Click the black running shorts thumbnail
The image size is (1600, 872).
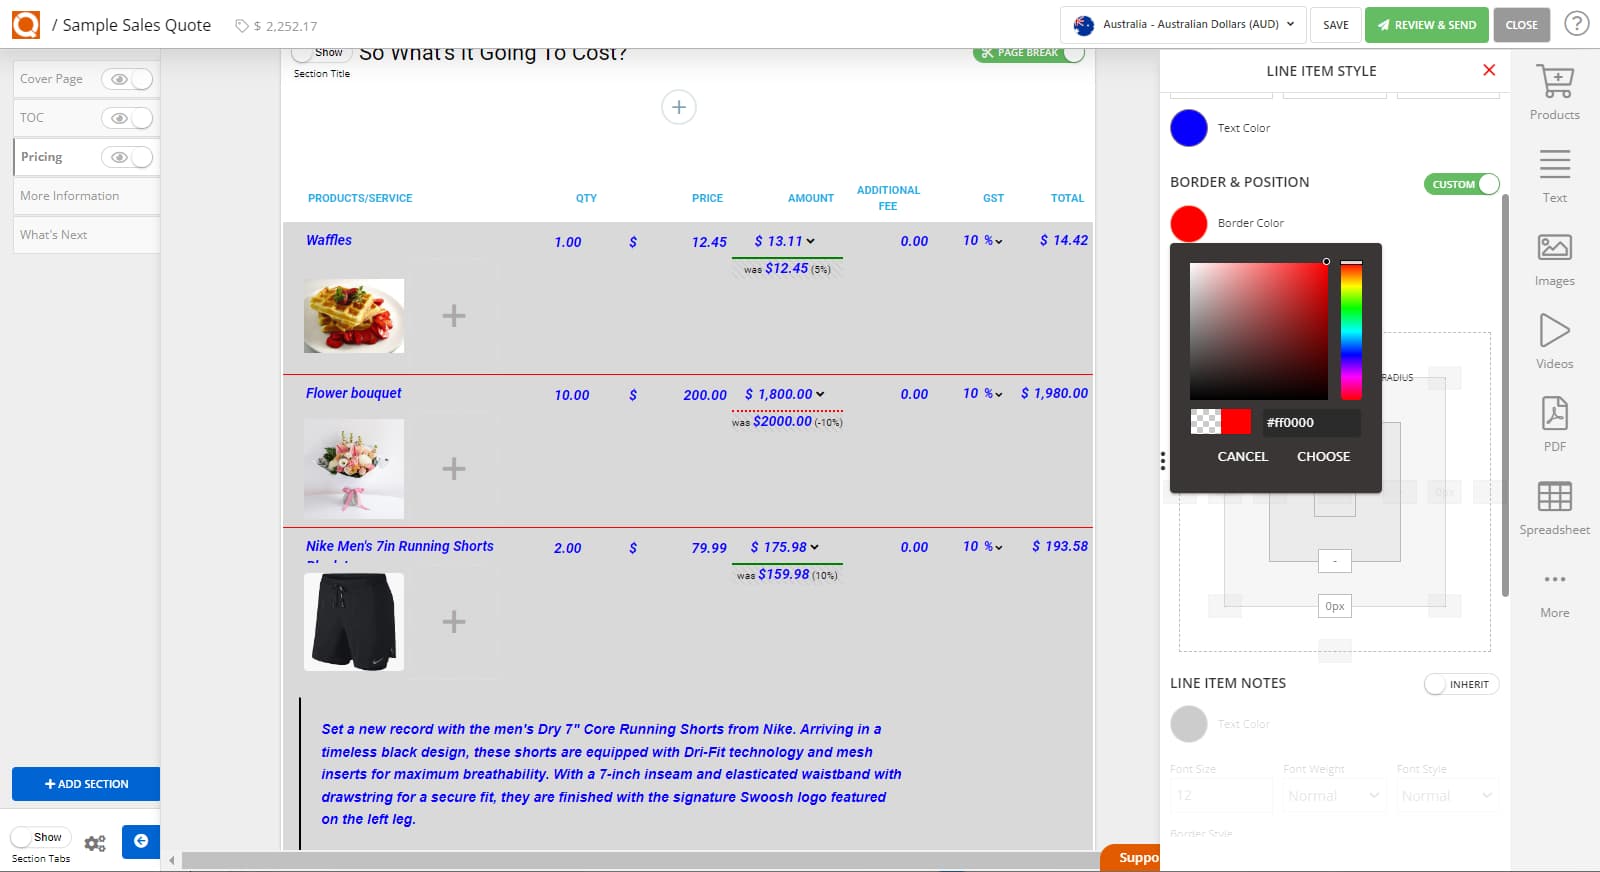[354, 622]
